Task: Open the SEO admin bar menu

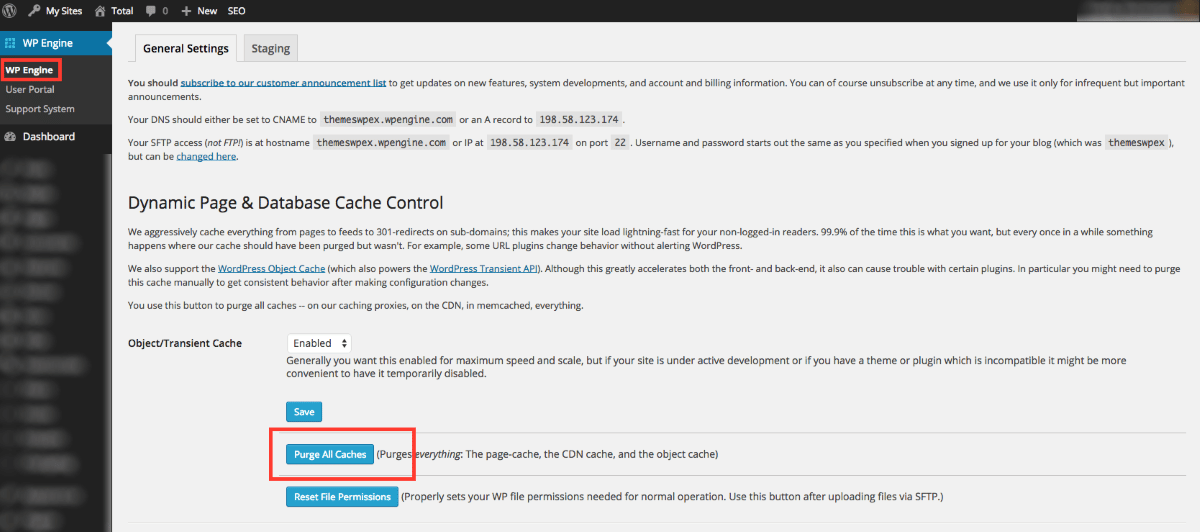Action: pyautogui.click(x=236, y=11)
